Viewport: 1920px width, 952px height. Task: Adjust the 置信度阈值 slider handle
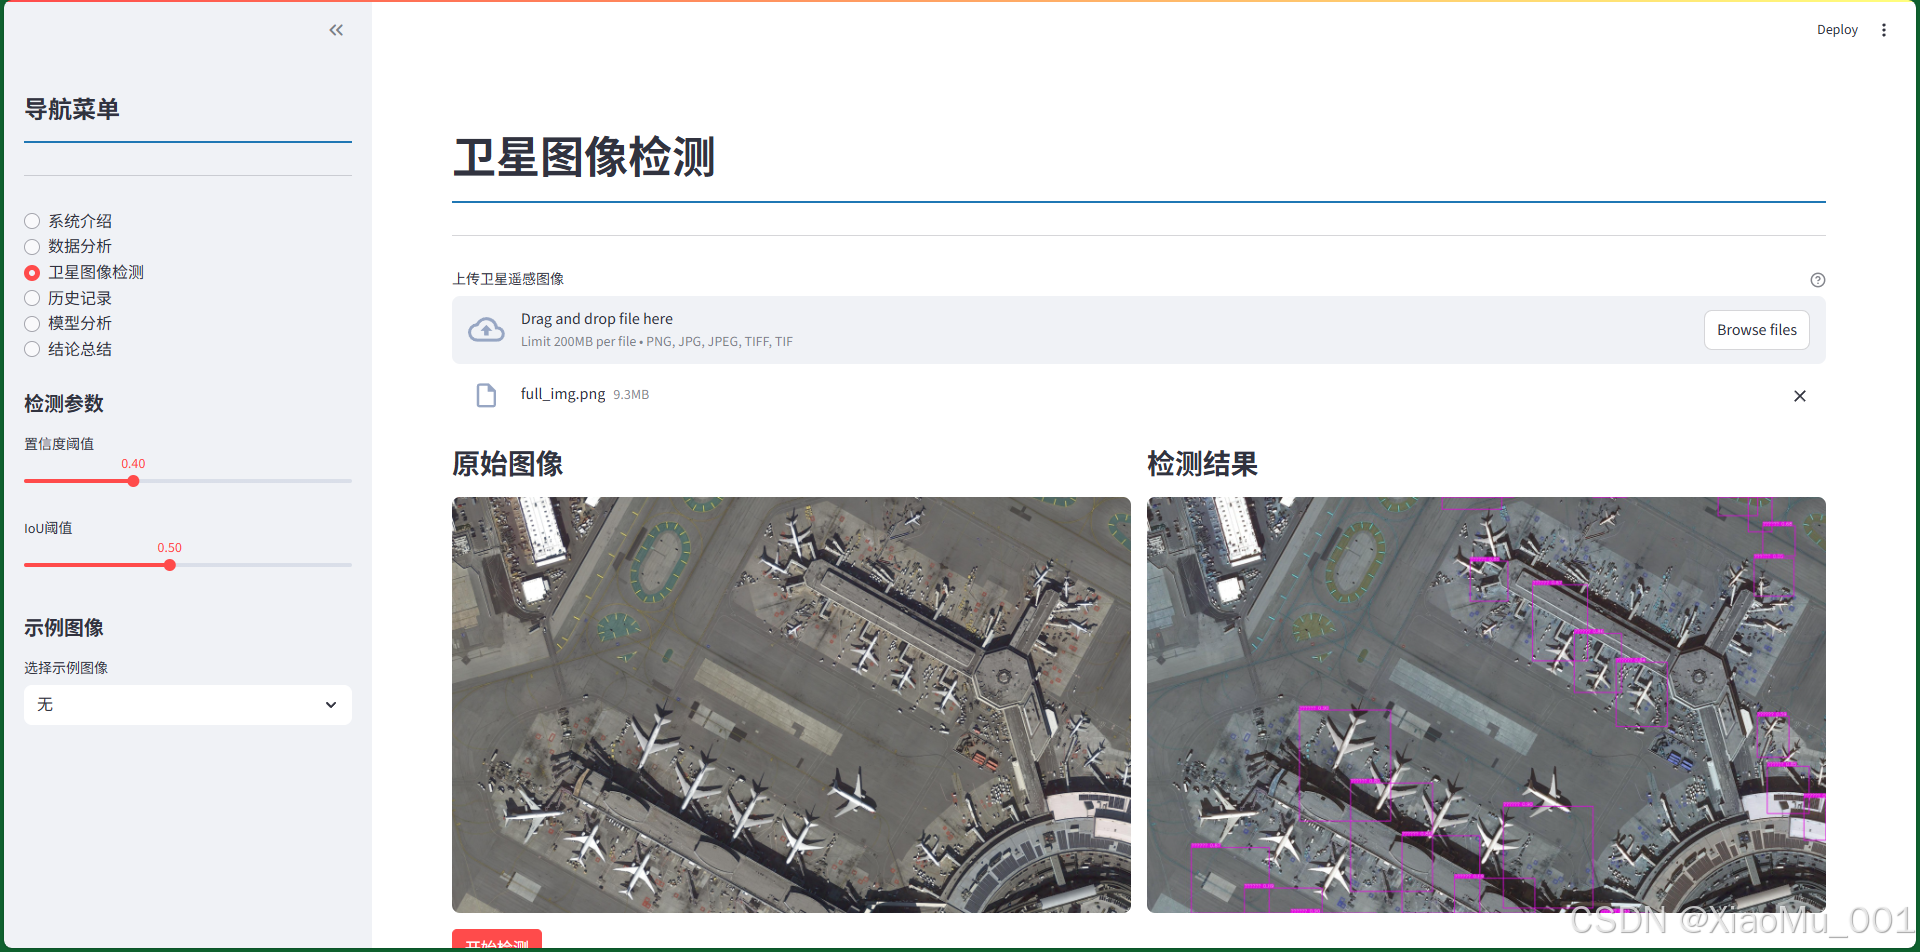[x=133, y=481]
